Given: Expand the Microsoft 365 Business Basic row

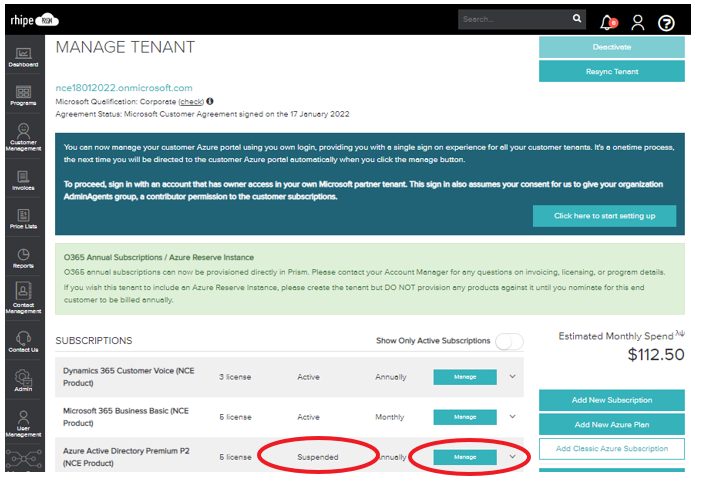Looking at the screenshot, I should (x=513, y=417).
